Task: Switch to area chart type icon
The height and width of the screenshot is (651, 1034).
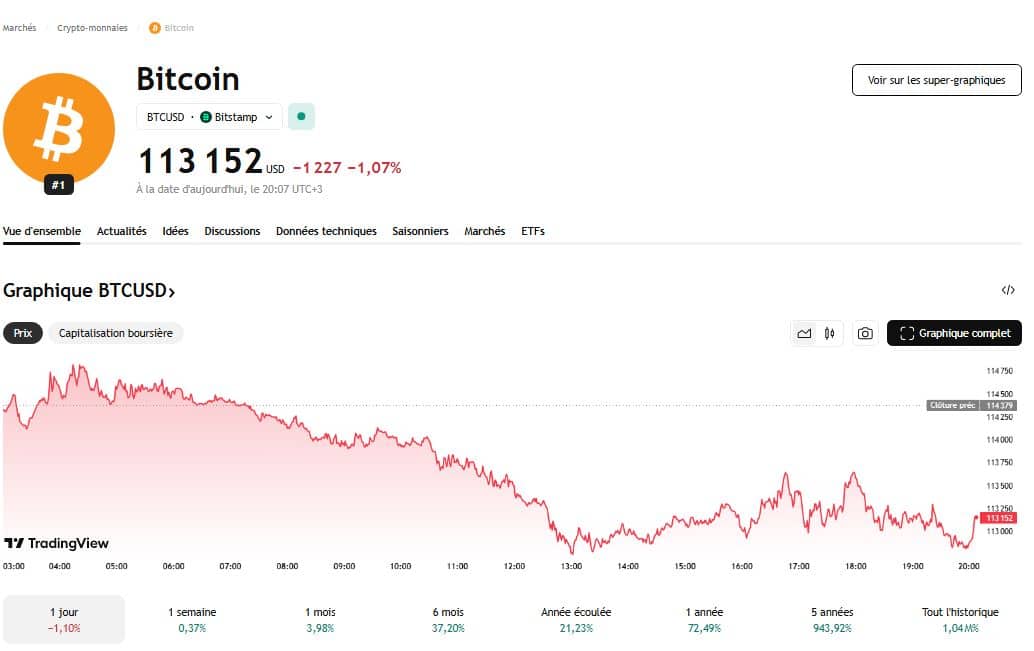Action: tap(804, 333)
